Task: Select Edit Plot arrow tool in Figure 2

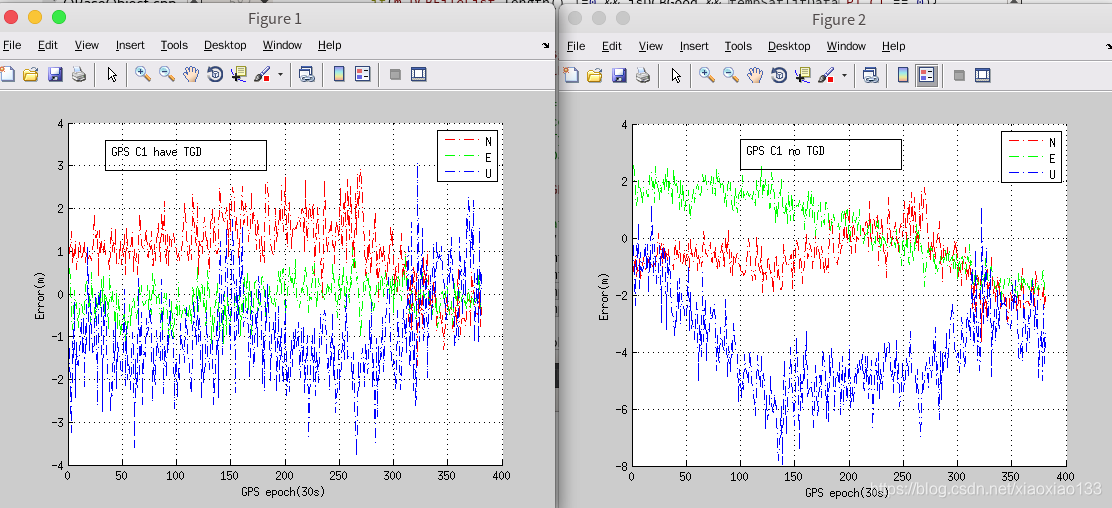Action: coord(676,74)
